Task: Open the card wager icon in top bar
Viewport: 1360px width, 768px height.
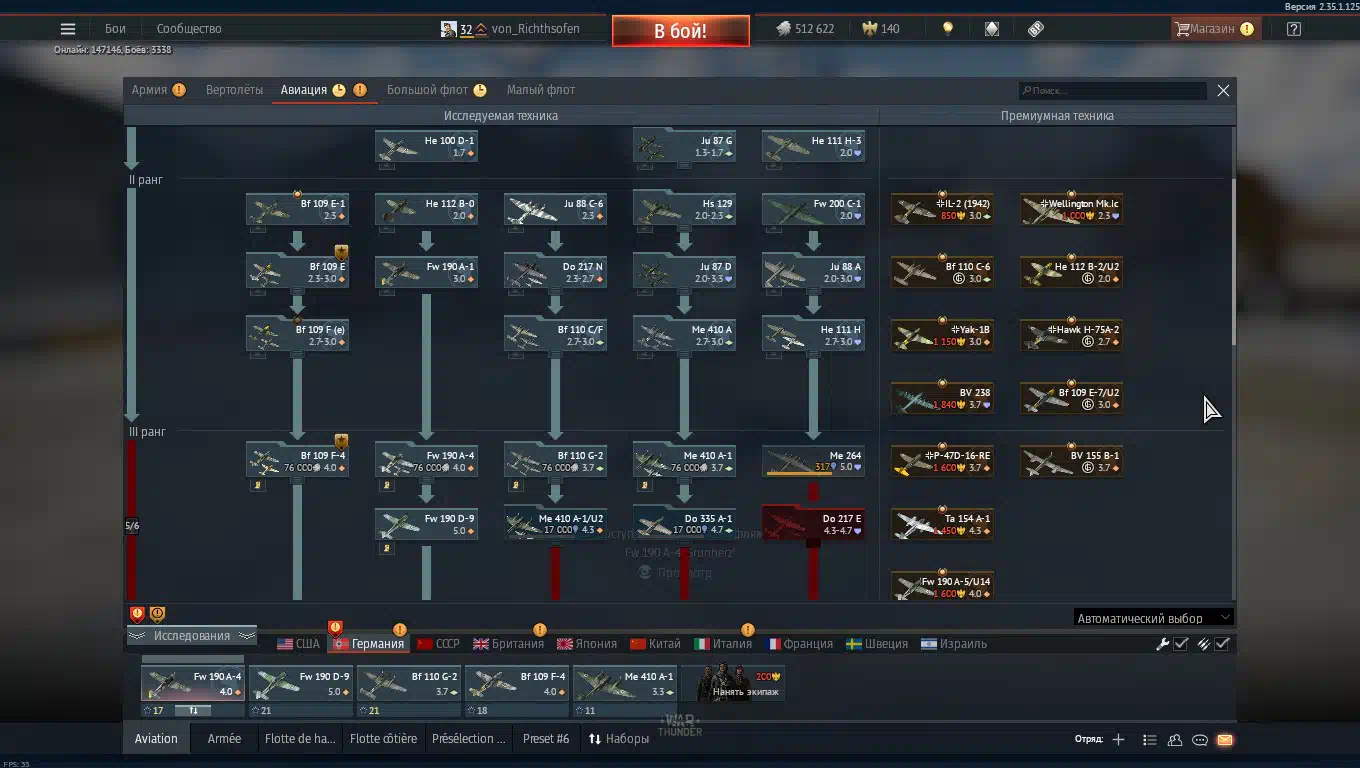Action: 991,29
